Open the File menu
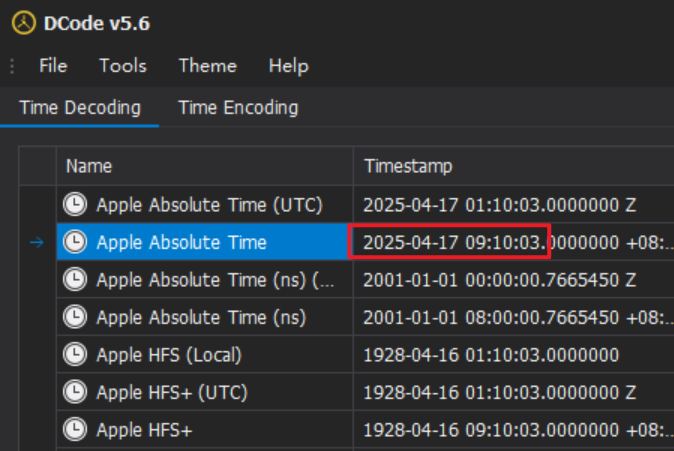Screen dimensions: 674x451 click(x=53, y=66)
